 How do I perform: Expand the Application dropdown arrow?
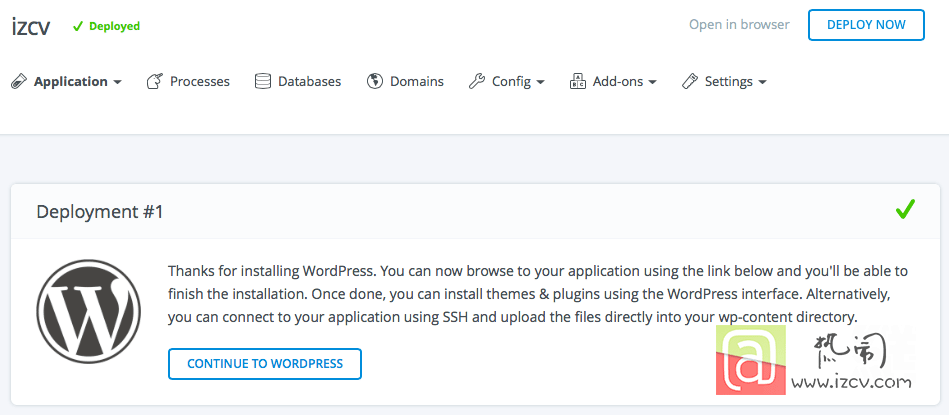117,82
